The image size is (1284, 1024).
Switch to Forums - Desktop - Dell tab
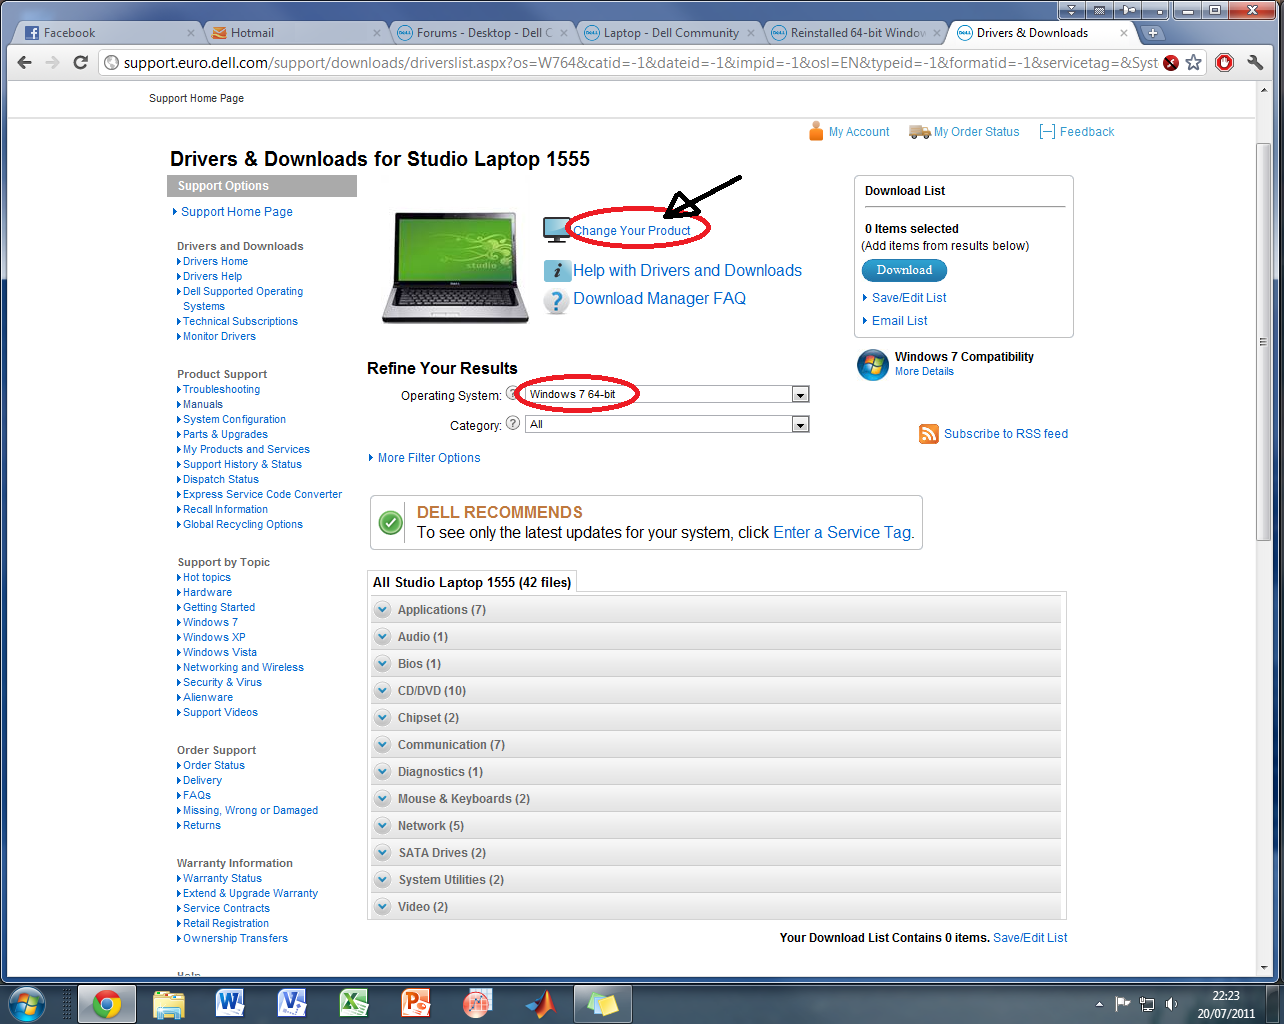[482, 33]
